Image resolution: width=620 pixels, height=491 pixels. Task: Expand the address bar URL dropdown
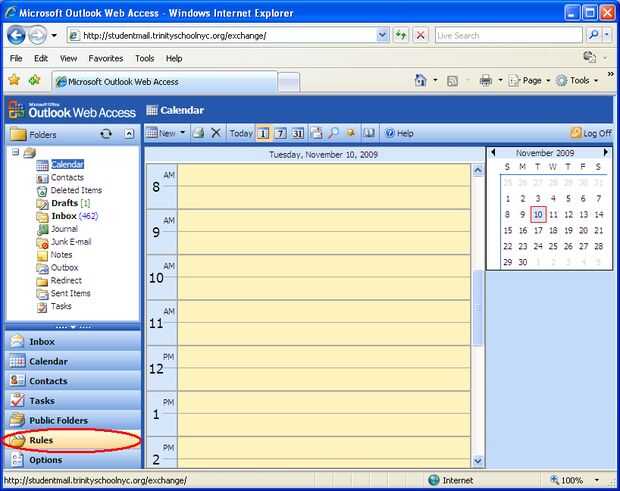pyautogui.click(x=382, y=36)
